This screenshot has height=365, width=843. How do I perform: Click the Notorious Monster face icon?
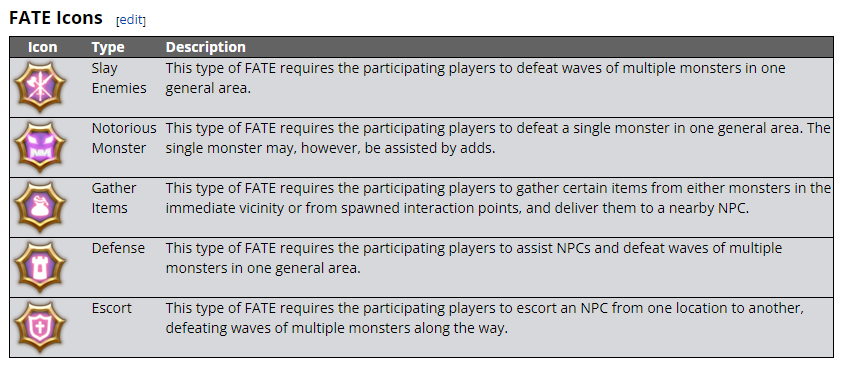[40, 147]
